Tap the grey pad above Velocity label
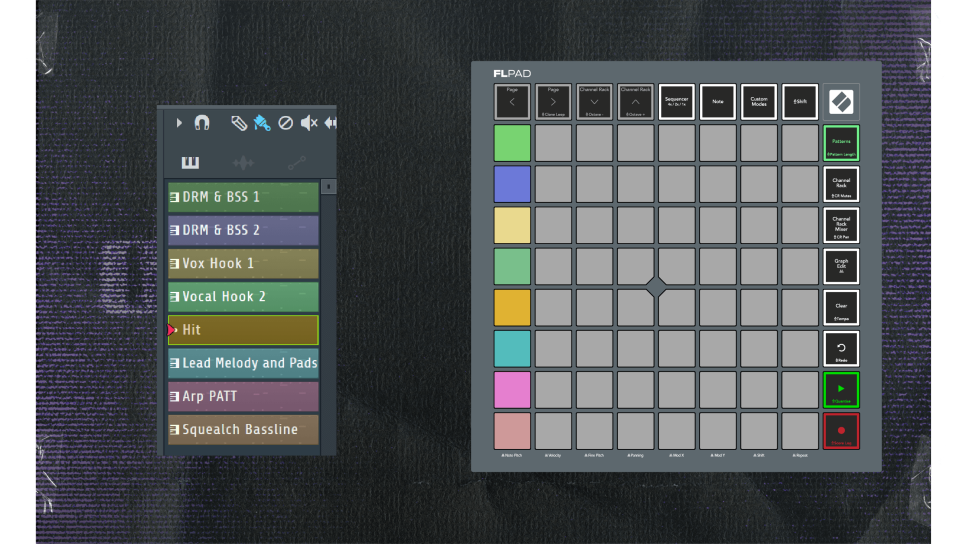This screenshot has height=544, width=966. (553, 431)
